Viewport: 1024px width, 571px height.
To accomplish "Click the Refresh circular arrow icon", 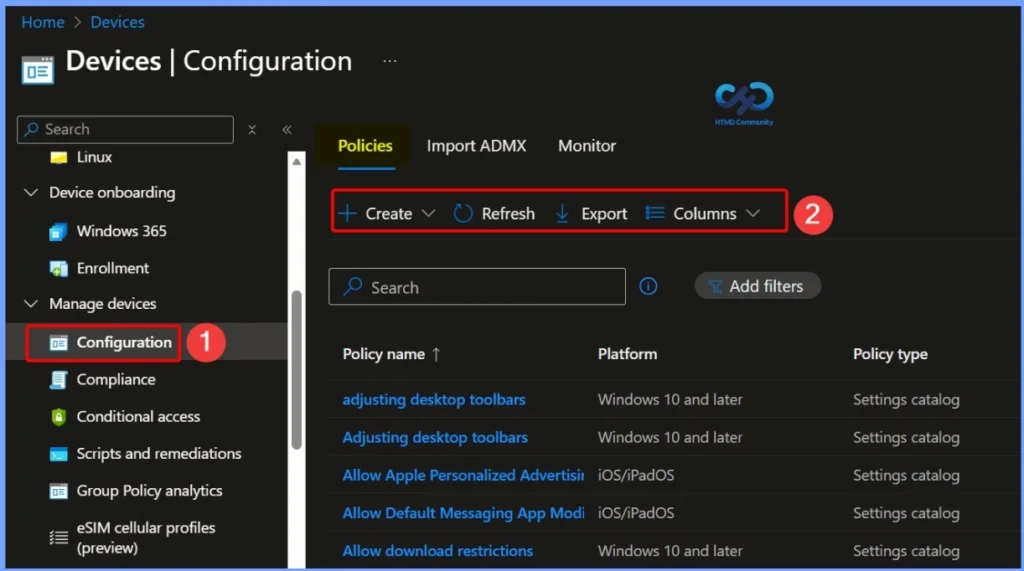I will [x=463, y=214].
